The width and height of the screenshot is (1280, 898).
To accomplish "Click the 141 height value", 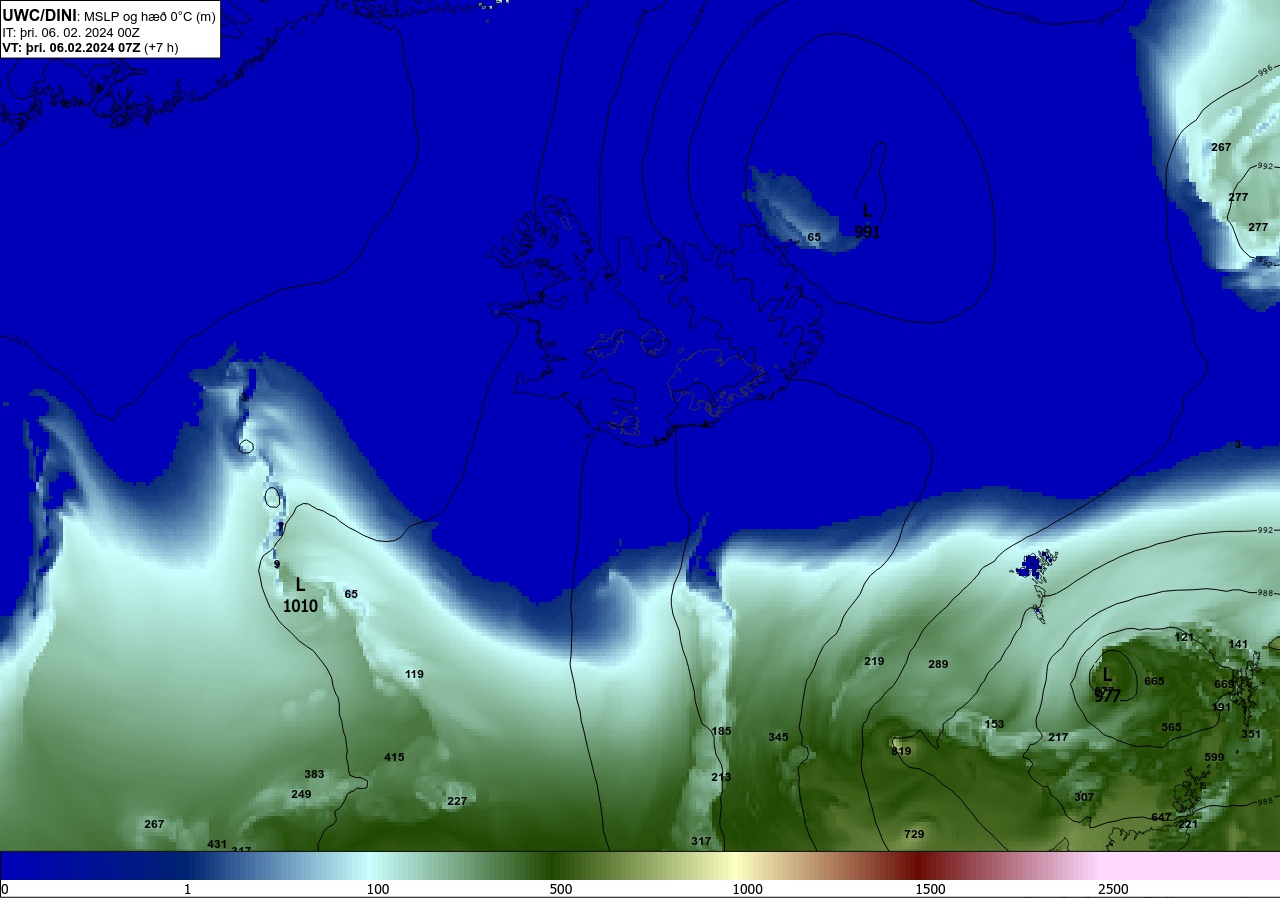I will (x=1238, y=644).
